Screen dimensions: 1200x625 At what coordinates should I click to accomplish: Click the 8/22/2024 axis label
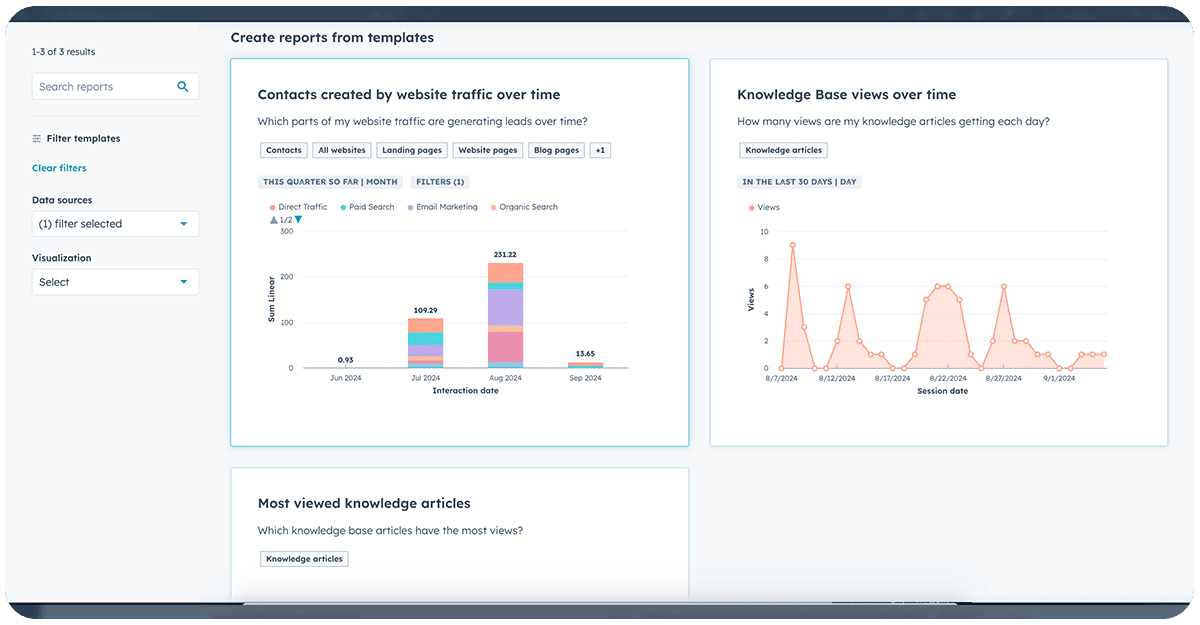click(948, 378)
